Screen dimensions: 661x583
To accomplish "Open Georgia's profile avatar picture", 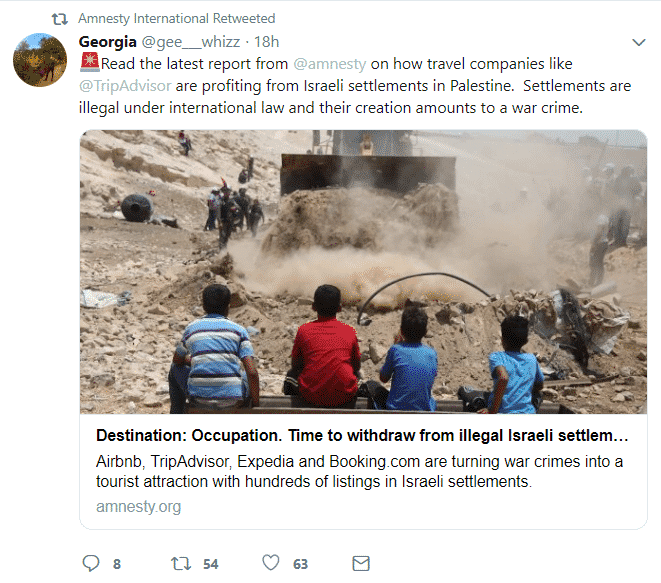I will [40, 60].
